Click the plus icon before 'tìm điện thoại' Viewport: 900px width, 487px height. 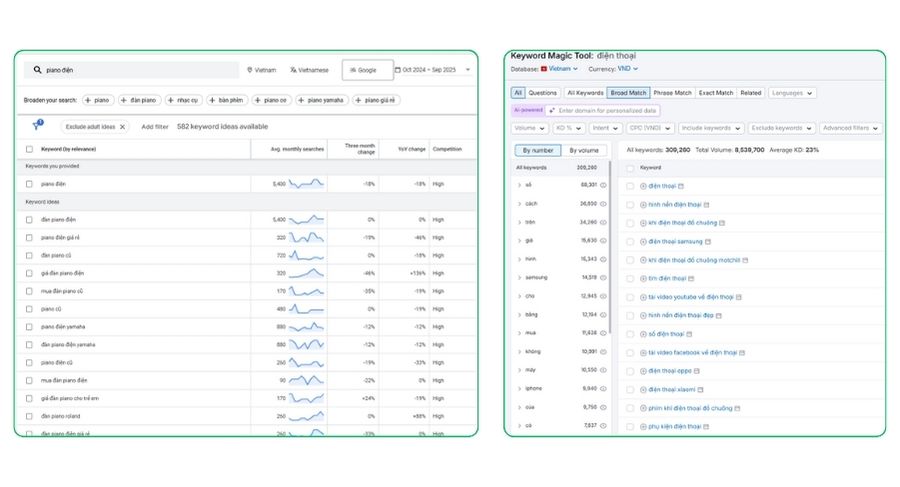[x=643, y=278]
